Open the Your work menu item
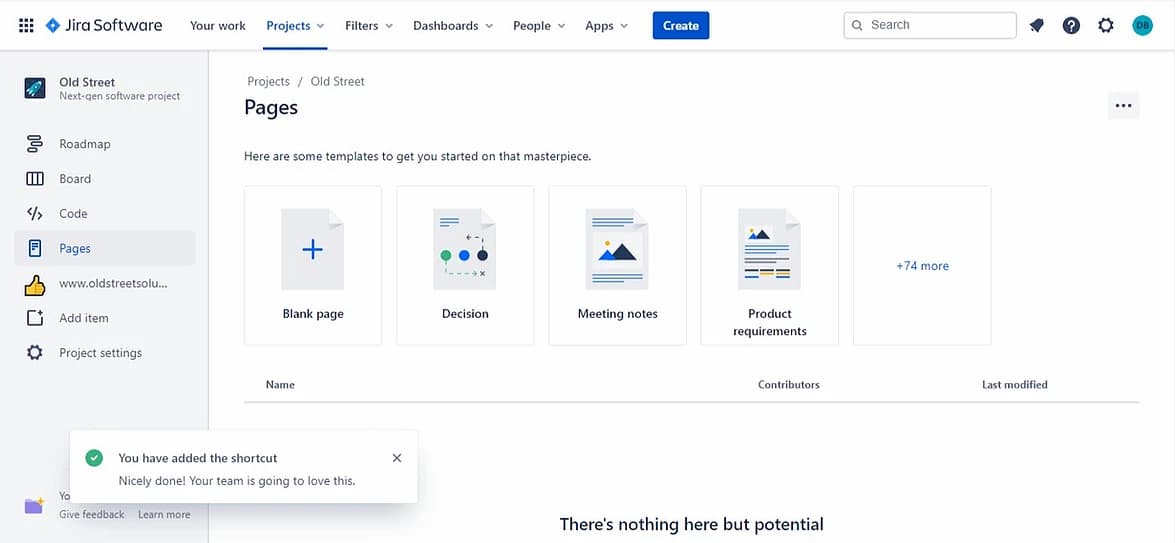 pos(217,25)
